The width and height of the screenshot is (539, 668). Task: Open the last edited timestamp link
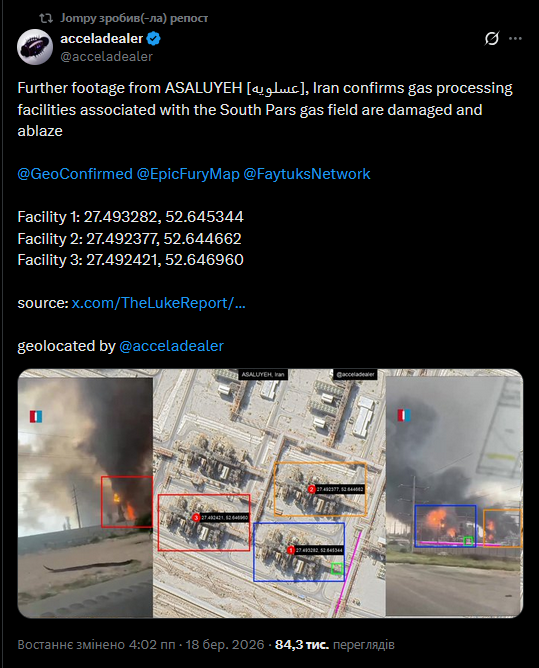click(x=141, y=645)
